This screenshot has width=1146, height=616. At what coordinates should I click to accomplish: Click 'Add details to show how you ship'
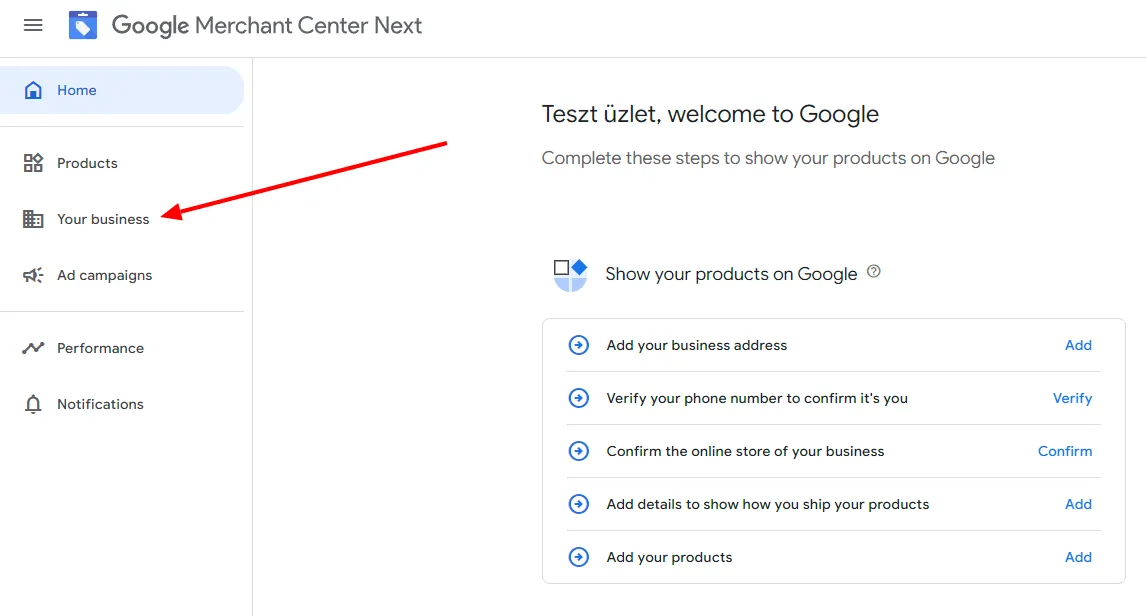[x=767, y=504]
